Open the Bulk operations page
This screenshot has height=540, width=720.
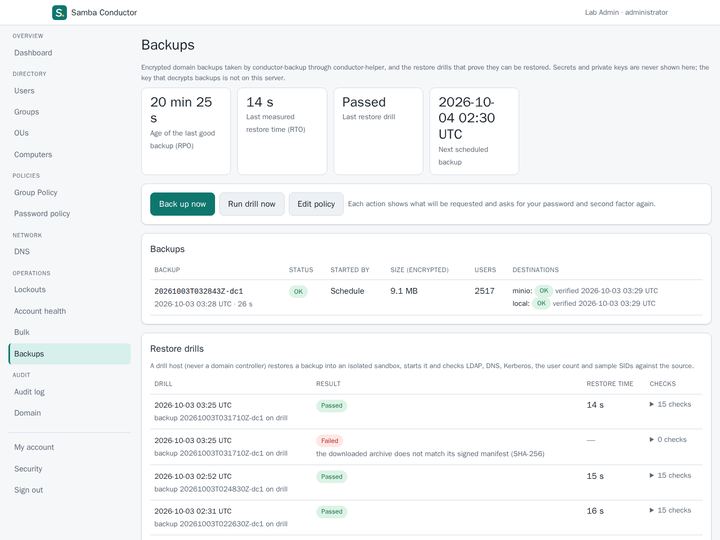[22, 332]
